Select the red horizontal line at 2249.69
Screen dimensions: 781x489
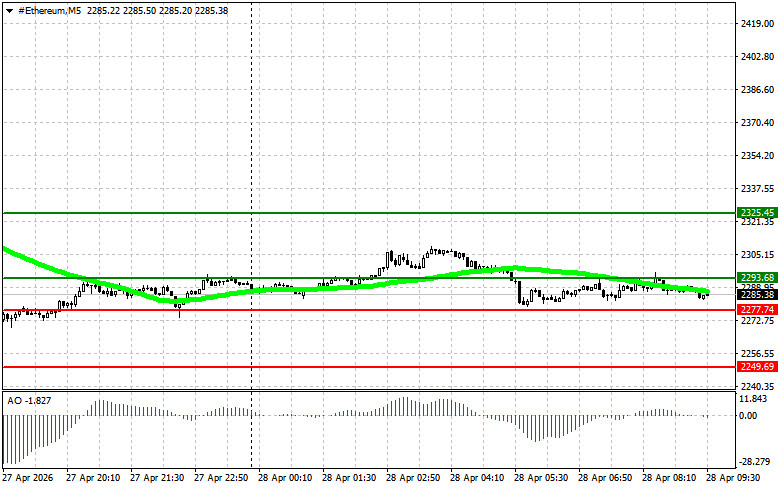click(369, 367)
